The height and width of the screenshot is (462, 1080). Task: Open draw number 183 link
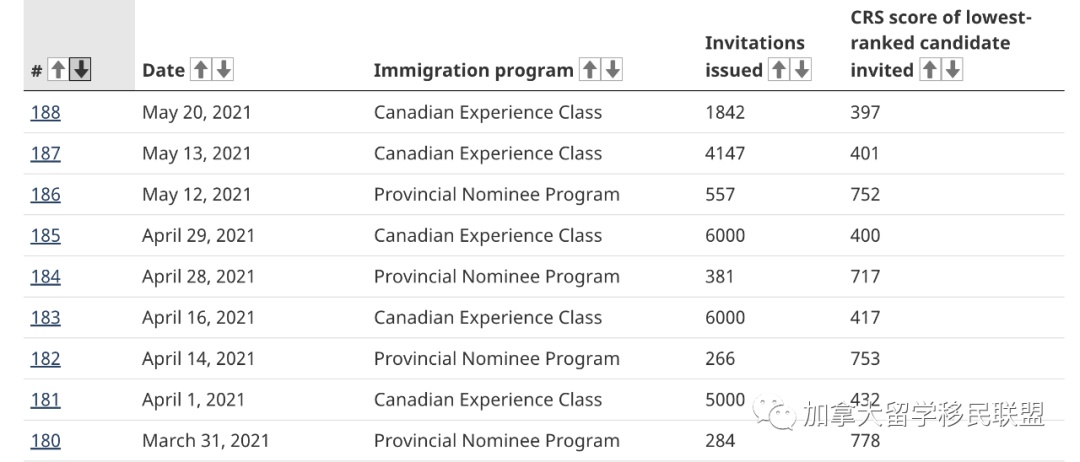tap(45, 317)
